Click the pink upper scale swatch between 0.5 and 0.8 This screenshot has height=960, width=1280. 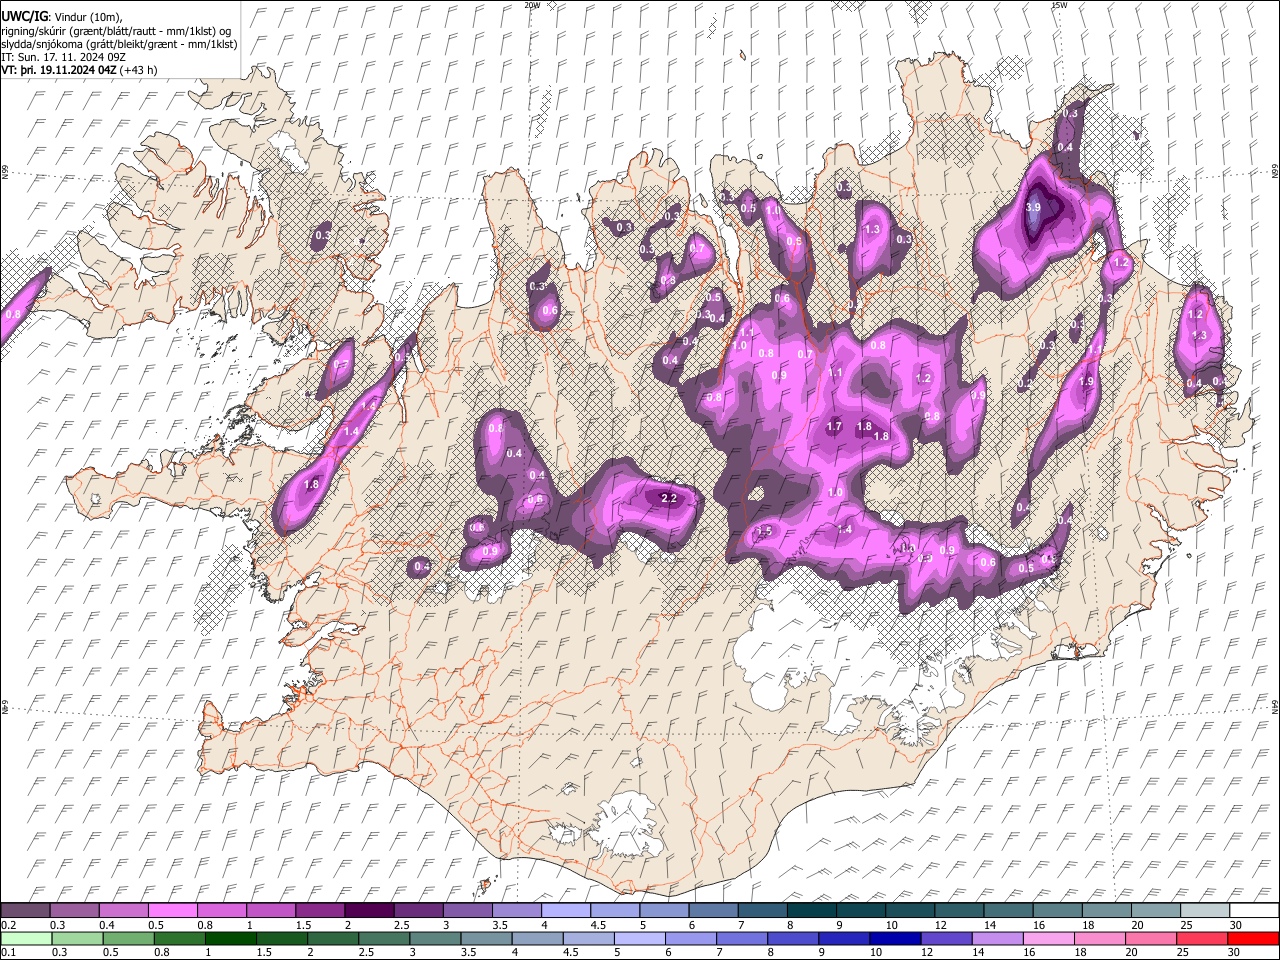click(x=172, y=911)
